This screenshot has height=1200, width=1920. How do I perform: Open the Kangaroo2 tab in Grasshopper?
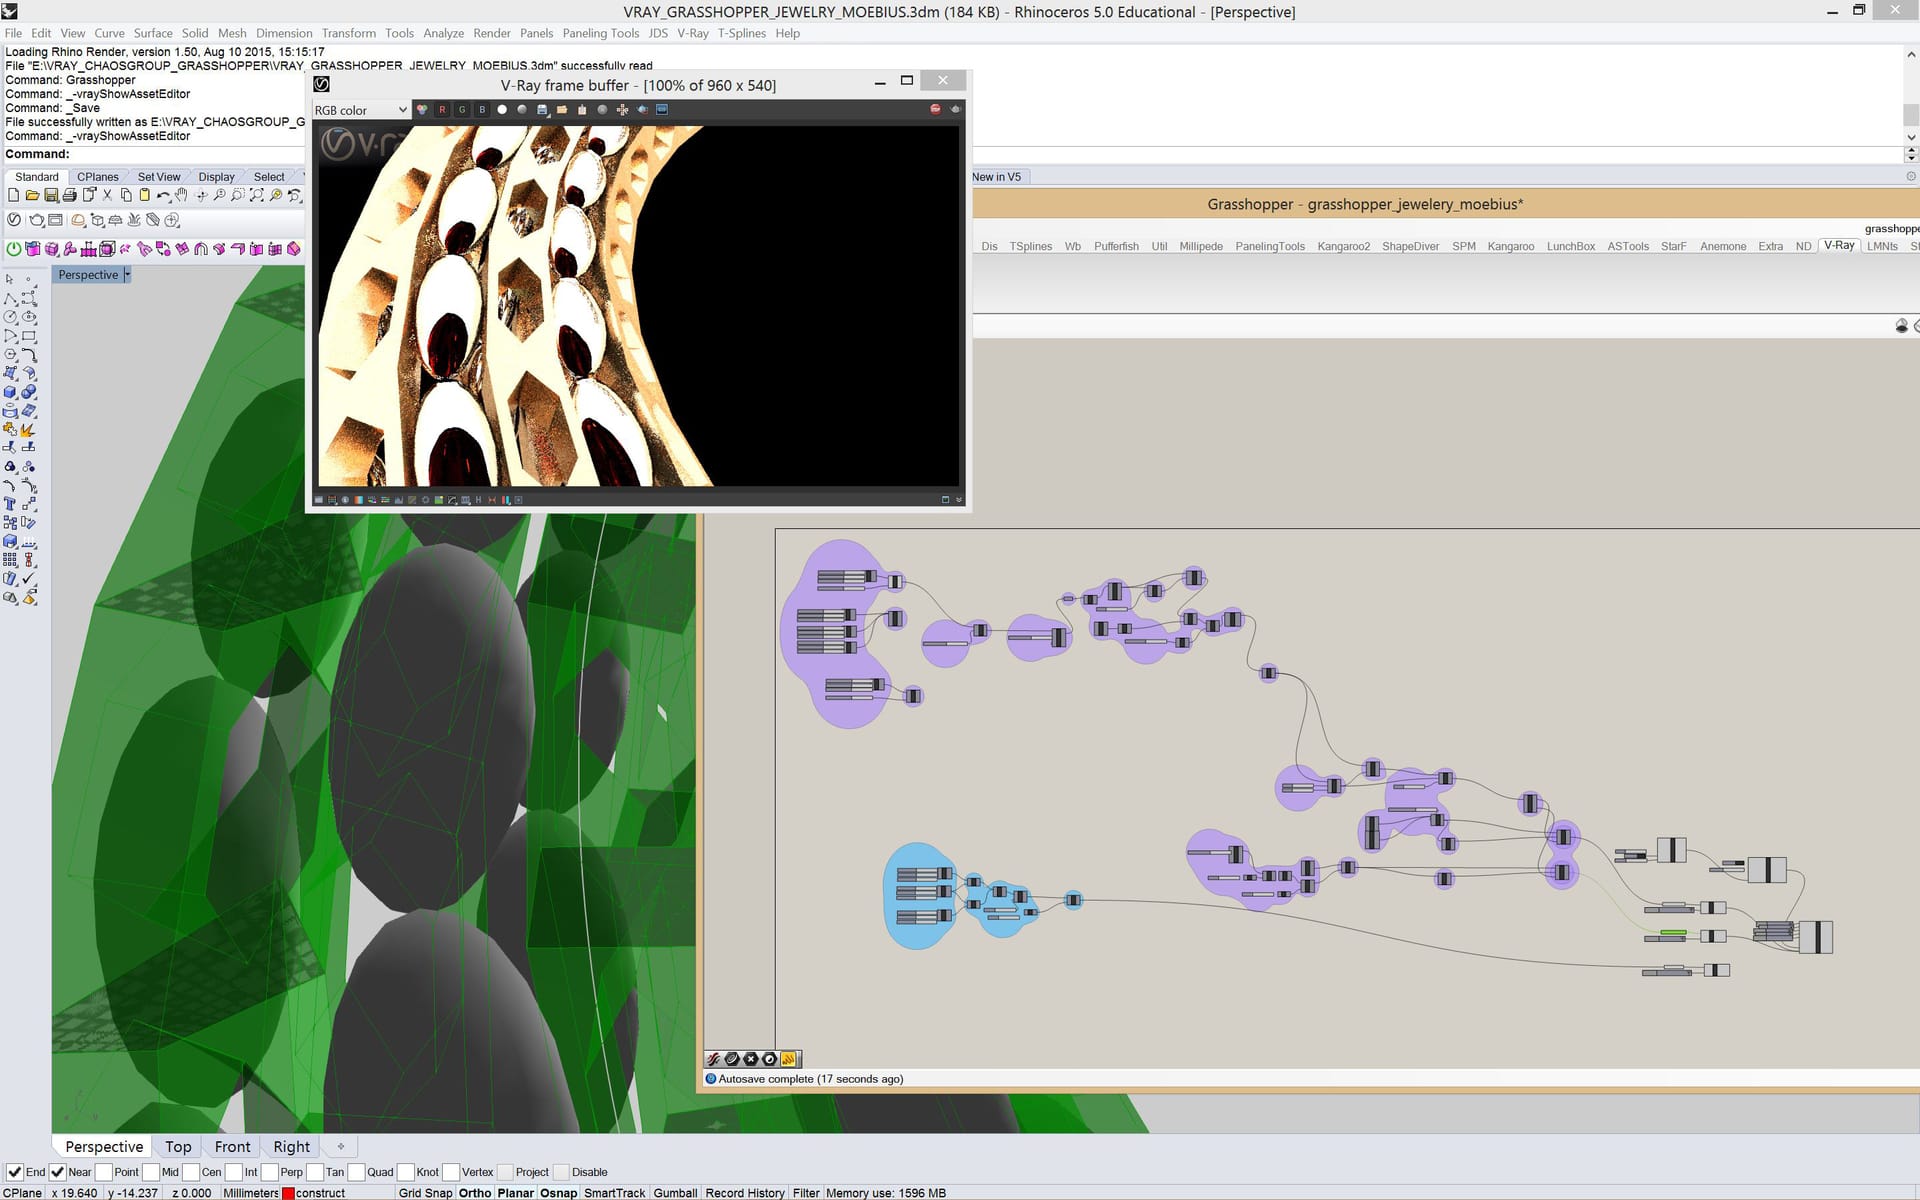point(1343,246)
